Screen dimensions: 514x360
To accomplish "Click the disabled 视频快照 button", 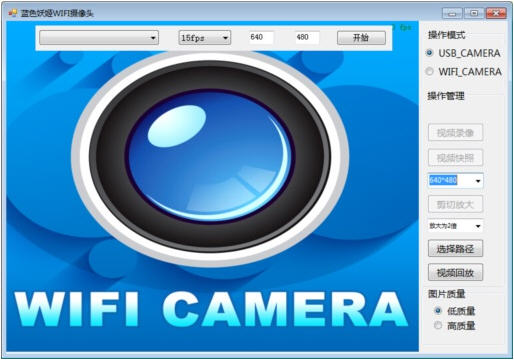I will pyautogui.click(x=455, y=157).
